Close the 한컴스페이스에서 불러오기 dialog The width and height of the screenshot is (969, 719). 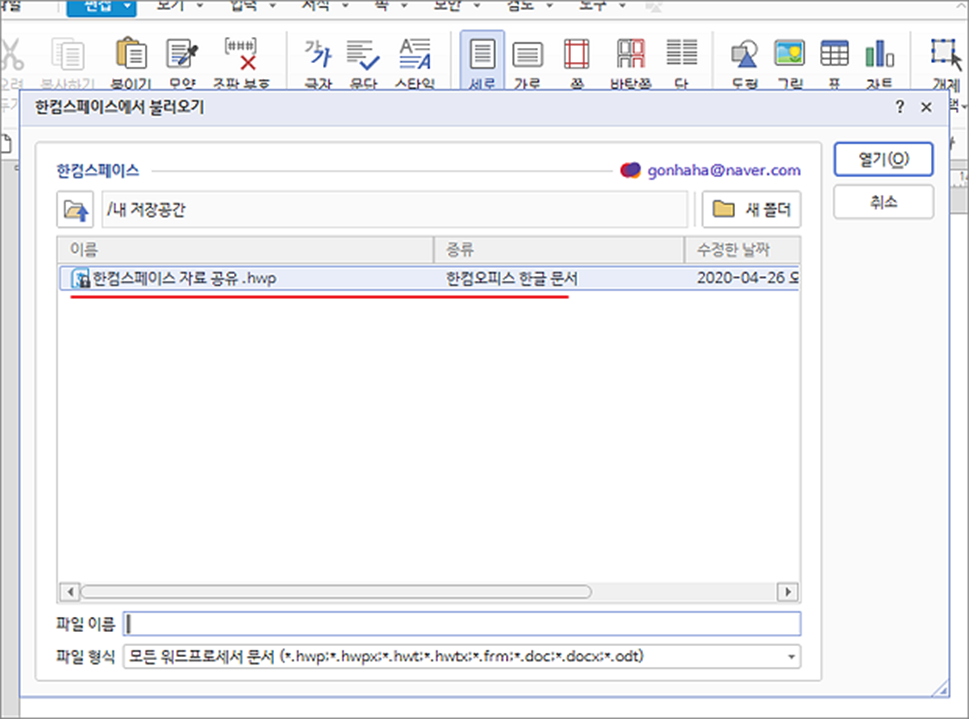pos(926,108)
